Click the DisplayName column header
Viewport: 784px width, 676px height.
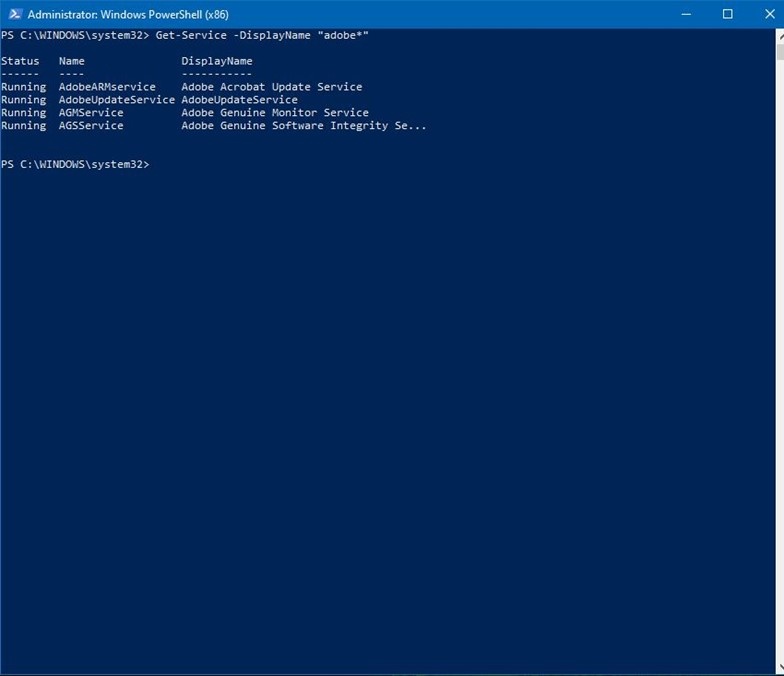click(216, 61)
